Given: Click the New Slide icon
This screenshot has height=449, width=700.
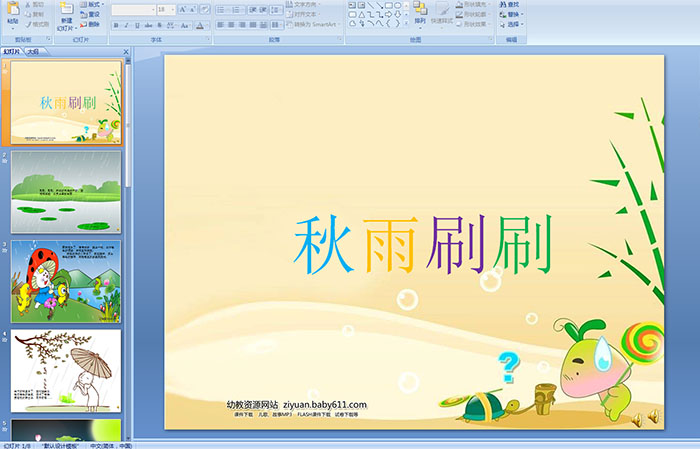Looking at the screenshot, I should pyautogui.click(x=67, y=8).
